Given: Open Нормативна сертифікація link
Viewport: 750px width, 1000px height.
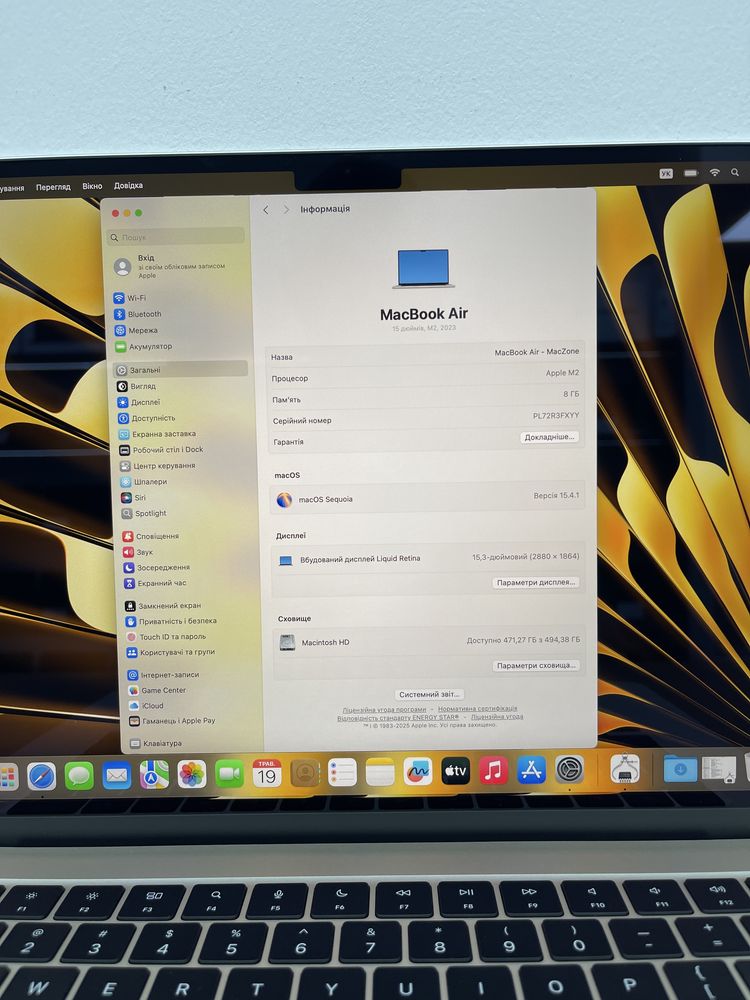Looking at the screenshot, I should (x=478, y=709).
